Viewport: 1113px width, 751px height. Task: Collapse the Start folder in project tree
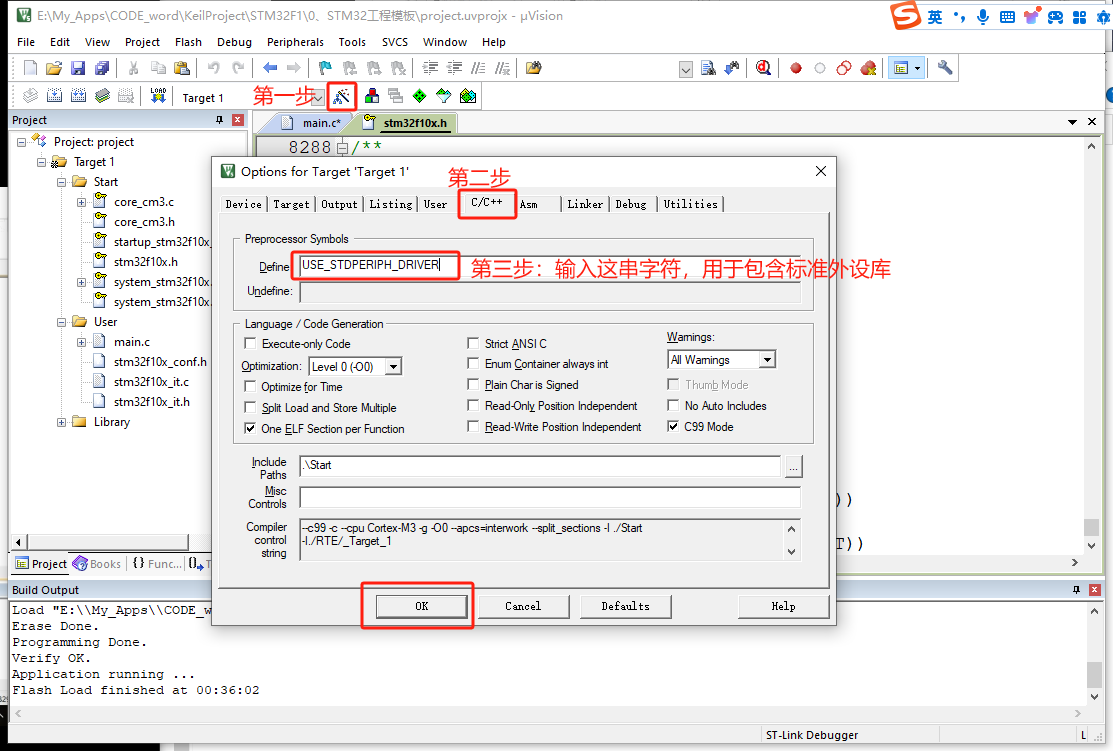tap(62, 182)
